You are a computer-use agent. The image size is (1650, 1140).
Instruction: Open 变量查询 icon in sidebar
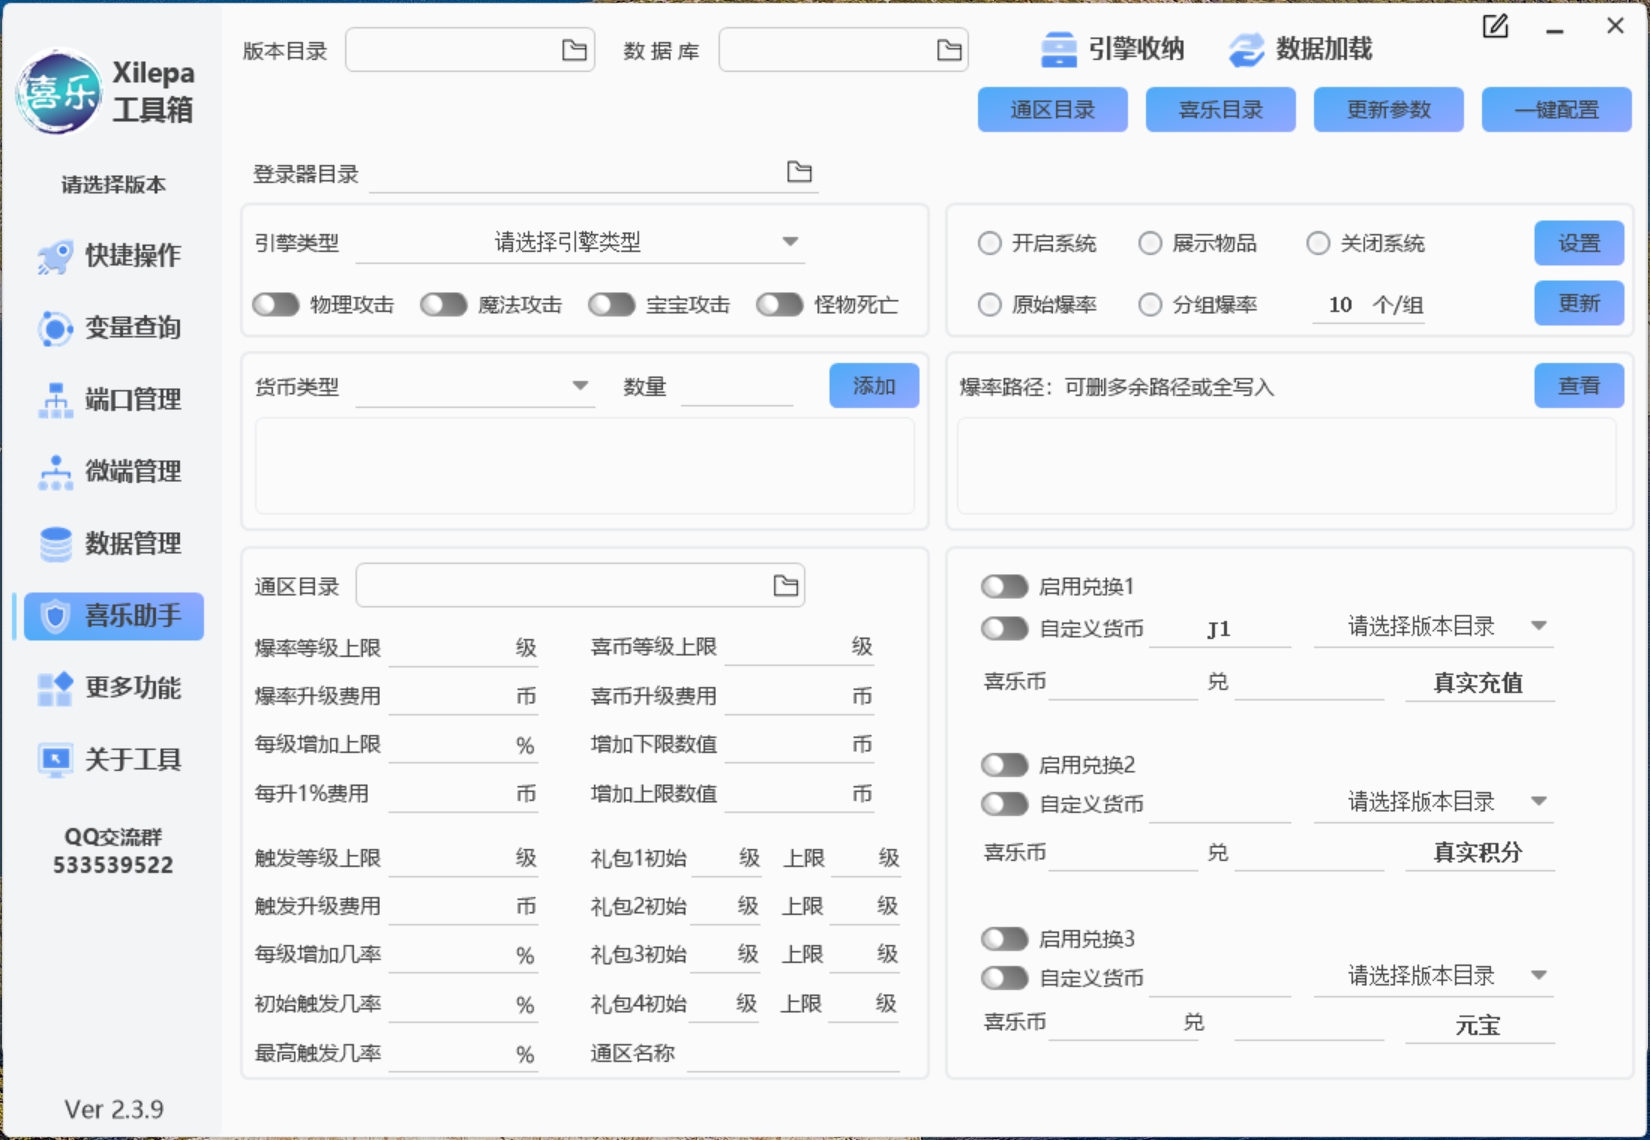pos(55,328)
